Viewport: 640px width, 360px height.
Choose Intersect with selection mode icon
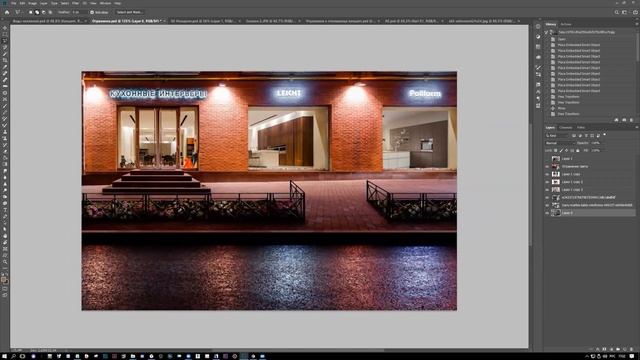50,12
